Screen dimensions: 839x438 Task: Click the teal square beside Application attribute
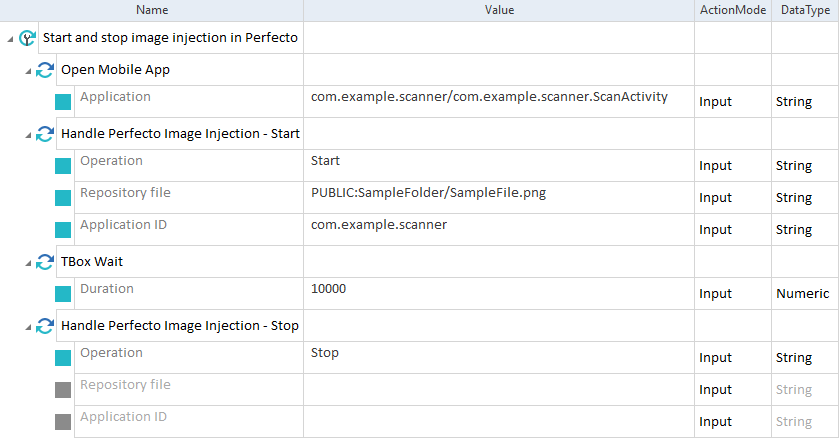pos(63,102)
